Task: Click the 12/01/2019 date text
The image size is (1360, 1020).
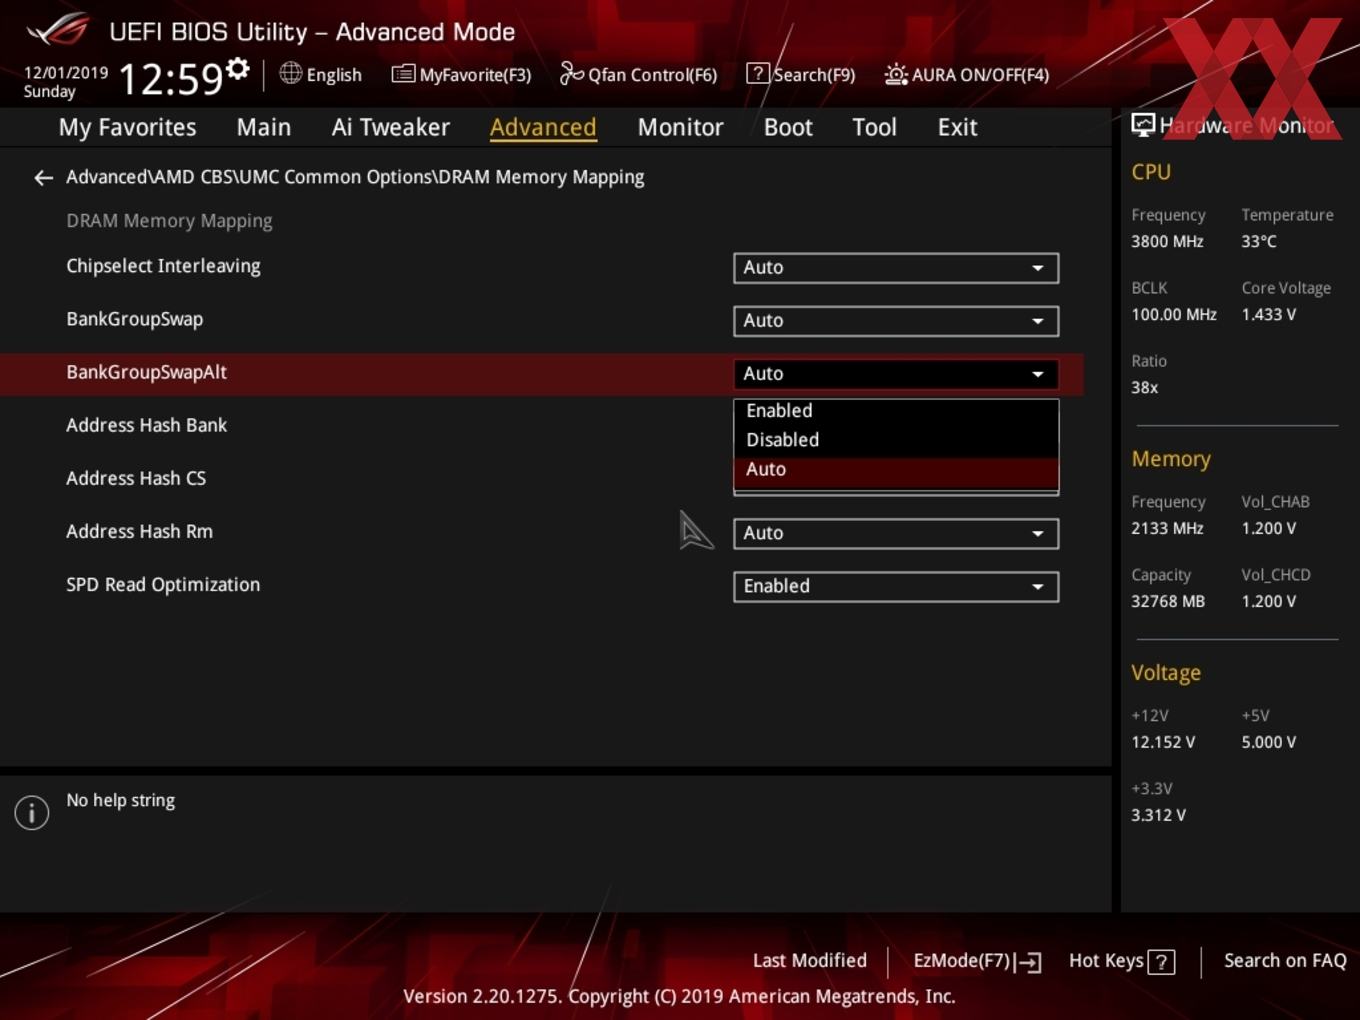Action: (66, 73)
